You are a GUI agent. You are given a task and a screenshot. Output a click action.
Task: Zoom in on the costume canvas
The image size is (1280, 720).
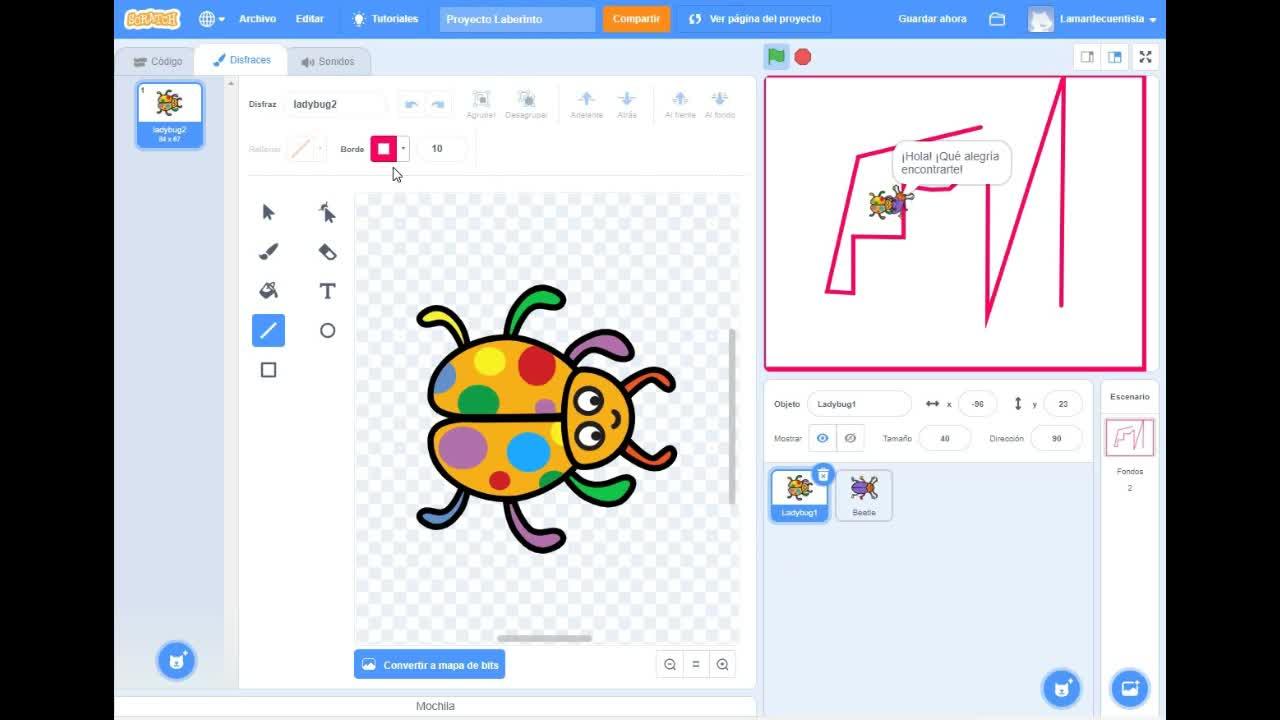722,665
